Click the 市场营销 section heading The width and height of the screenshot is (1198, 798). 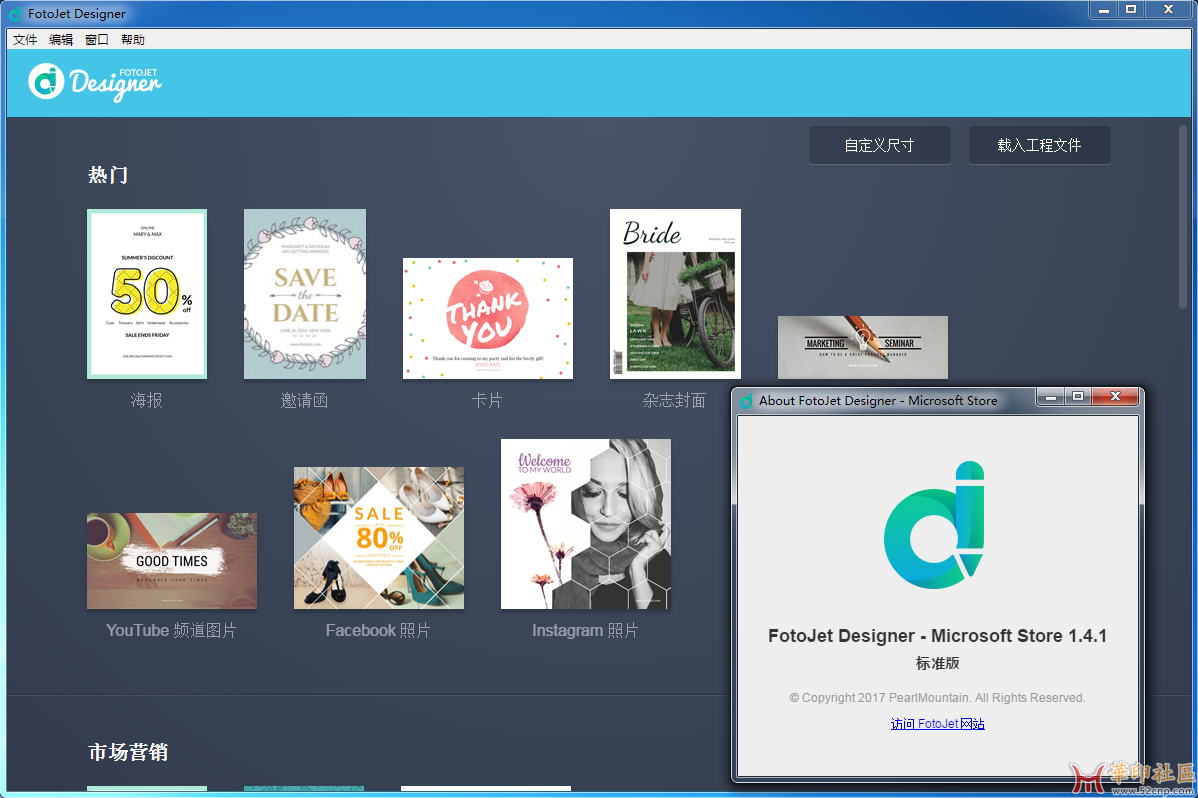click(128, 752)
